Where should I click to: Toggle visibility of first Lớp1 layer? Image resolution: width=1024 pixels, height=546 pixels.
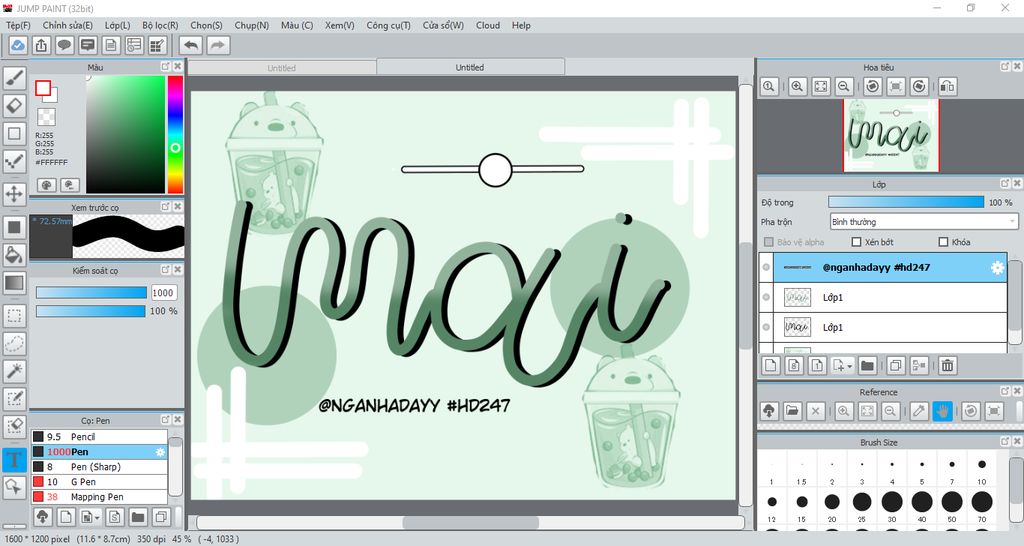(x=766, y=297)
